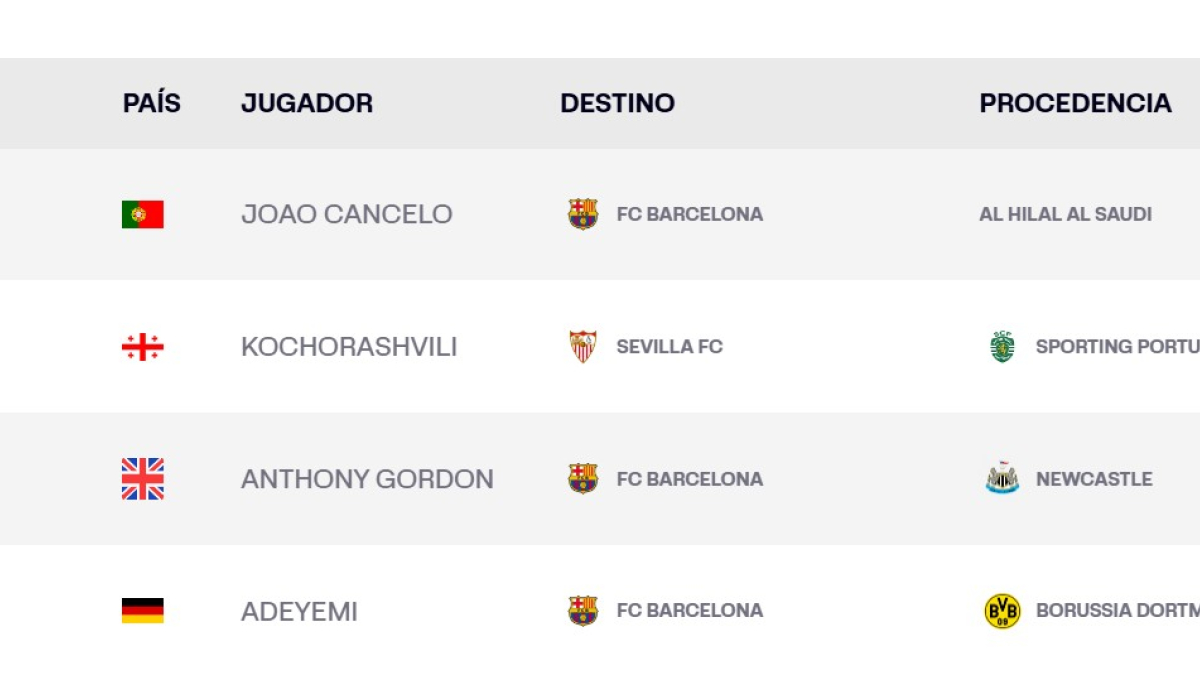This screenshot has width=1200, height=675.
Task: Click the United Kingdom flag icon
Action: pyautogui.click(x=143, y=479)
